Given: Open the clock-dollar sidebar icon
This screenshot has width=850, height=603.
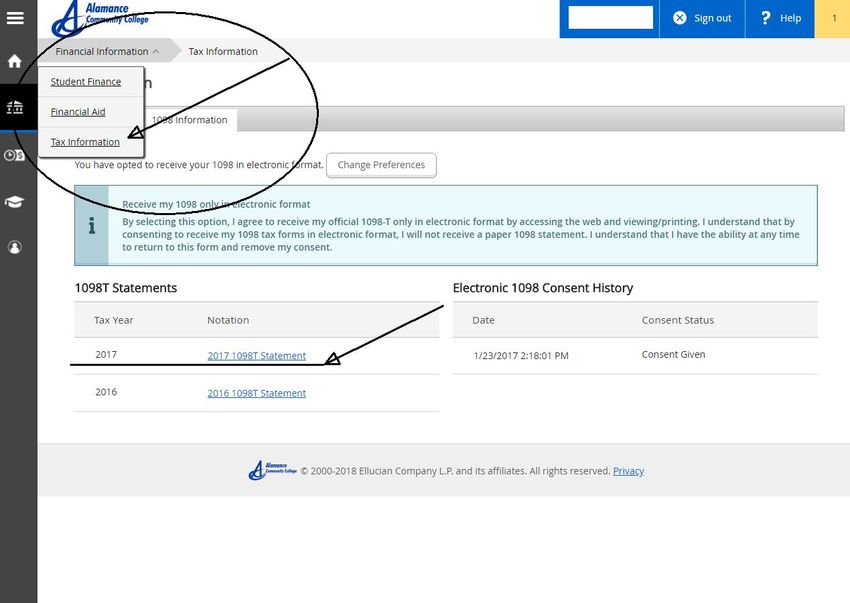Looking at the screenshot, I should pyautogui.click(x=14, y=156).
